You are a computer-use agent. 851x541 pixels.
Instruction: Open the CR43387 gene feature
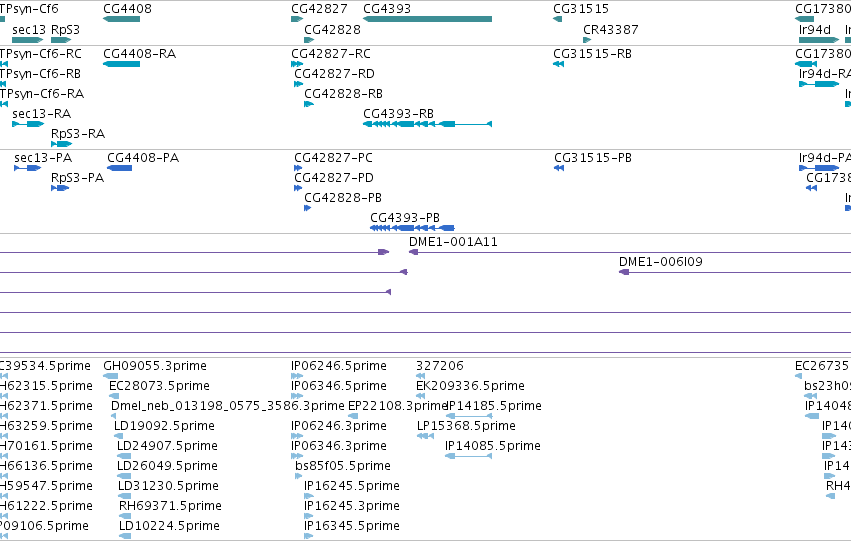pyautogui.click(x=587, y=40)
